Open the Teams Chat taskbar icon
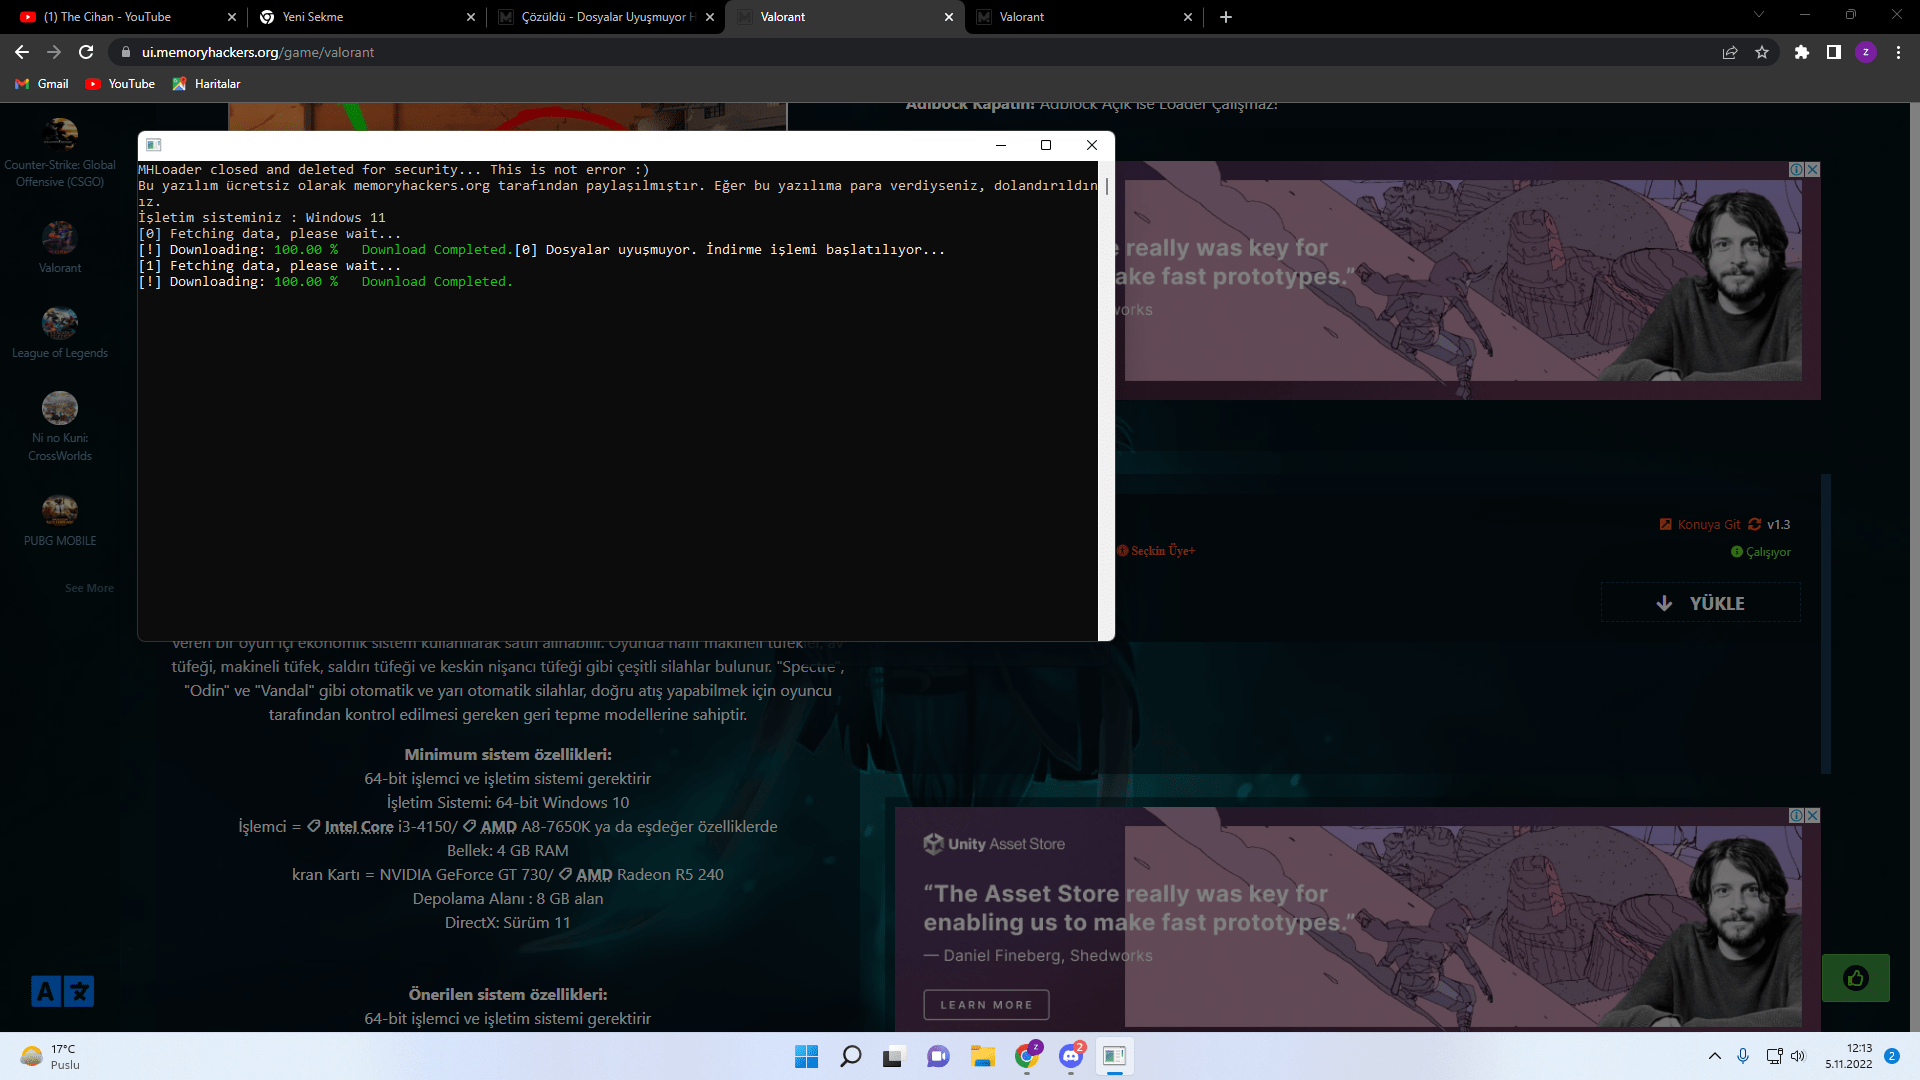The width and height of the screenshot is (1920, 1080). [938, 1056]
